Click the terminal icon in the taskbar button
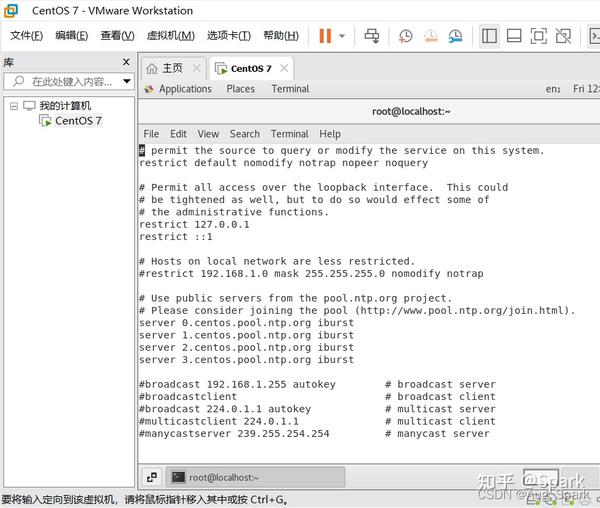600x508 pixels. point(178,477)
